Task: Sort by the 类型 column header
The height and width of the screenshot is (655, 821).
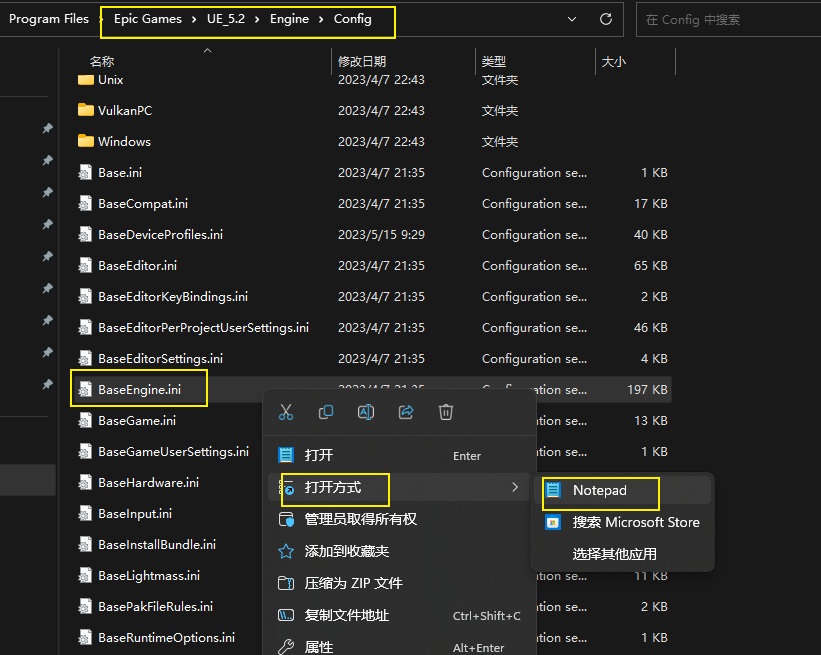Action: [x=494, y=61]
